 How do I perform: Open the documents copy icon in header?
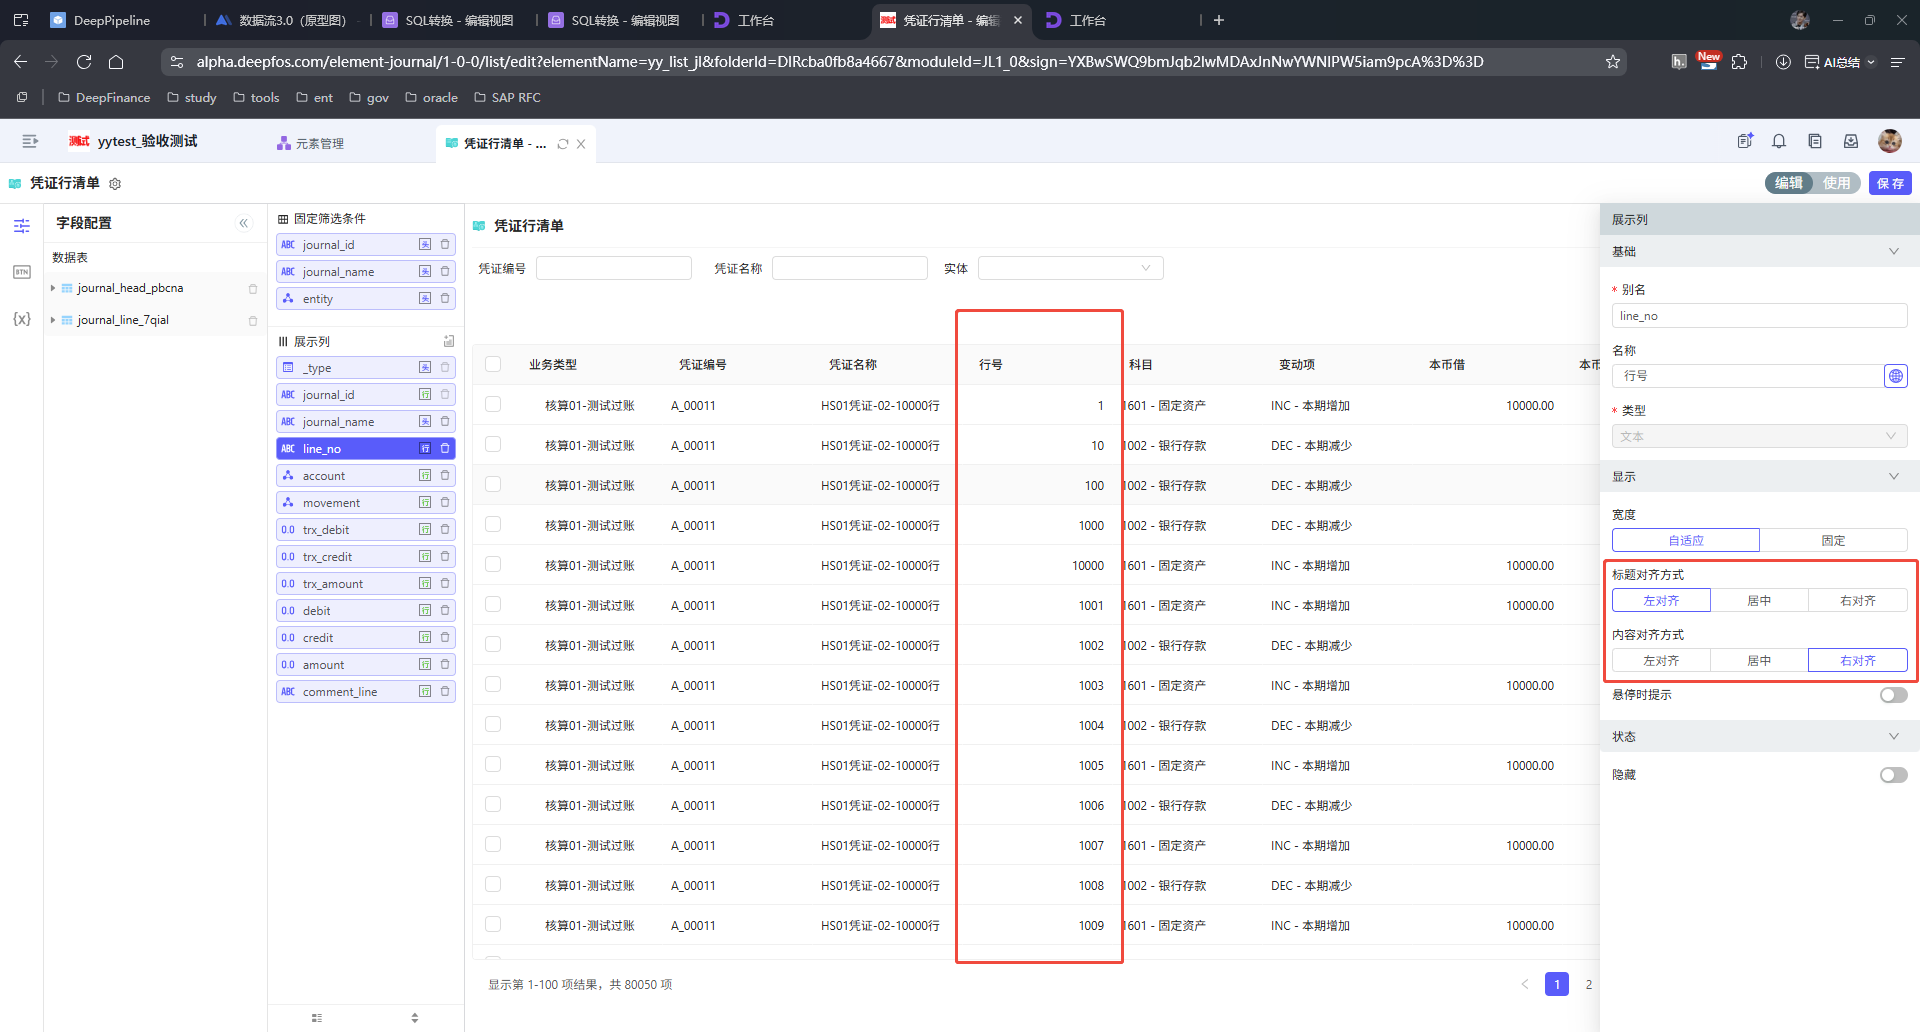click(1815, 142)
